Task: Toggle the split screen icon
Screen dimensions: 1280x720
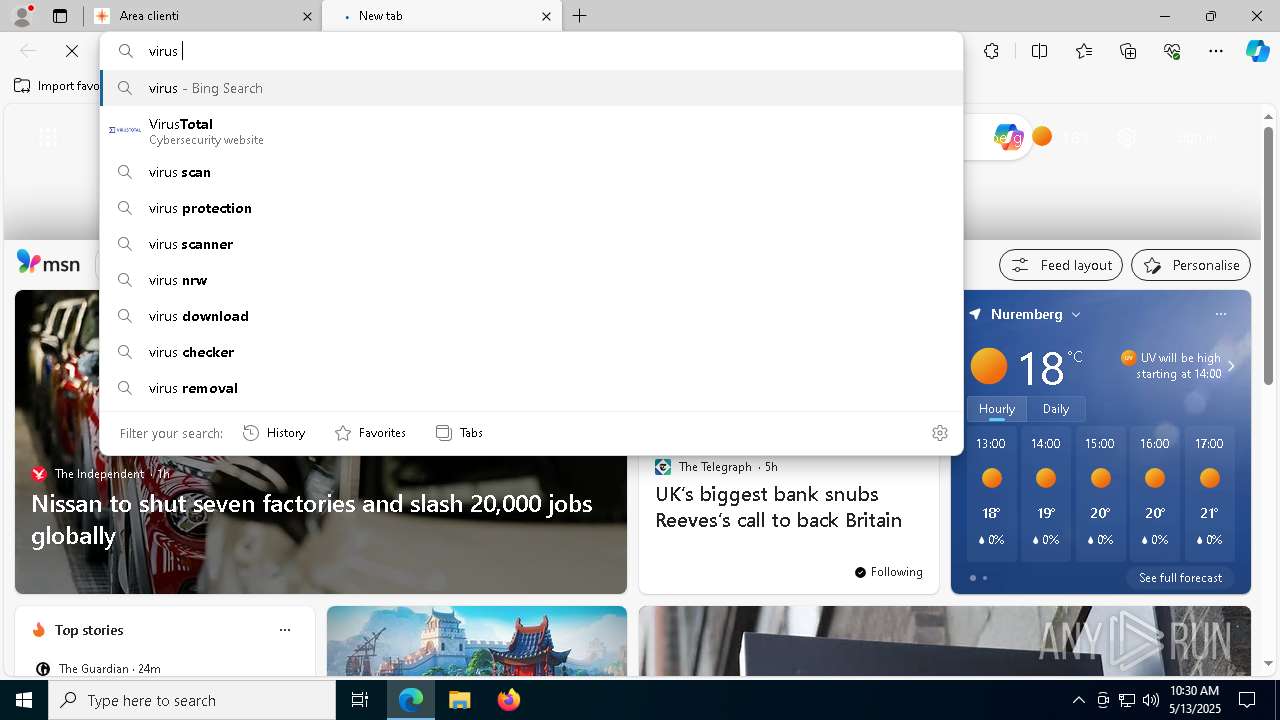Action: click(1039, 51)
